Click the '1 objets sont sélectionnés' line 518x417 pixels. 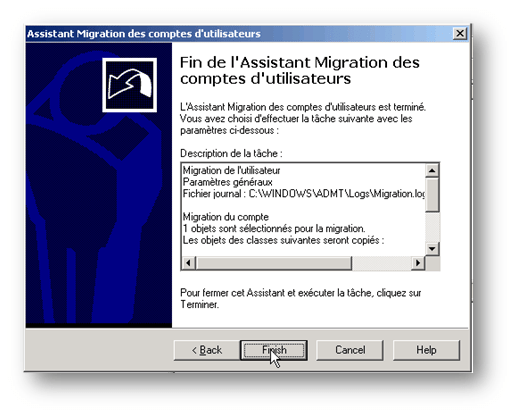274,229
